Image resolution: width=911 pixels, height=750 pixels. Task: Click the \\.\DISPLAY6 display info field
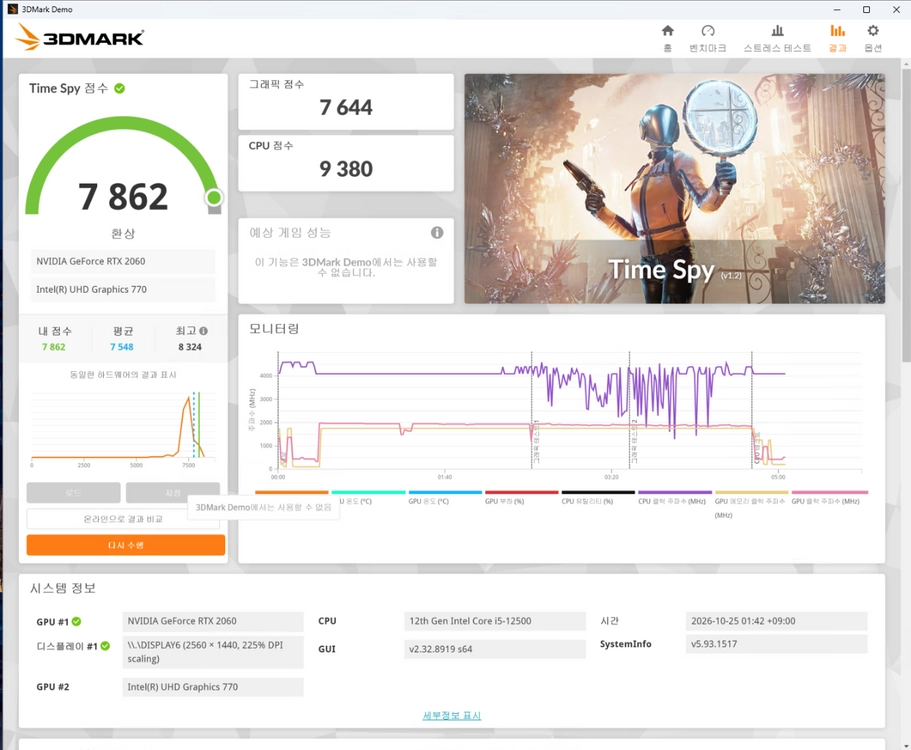pyautogui.click(x=213, y=652)
